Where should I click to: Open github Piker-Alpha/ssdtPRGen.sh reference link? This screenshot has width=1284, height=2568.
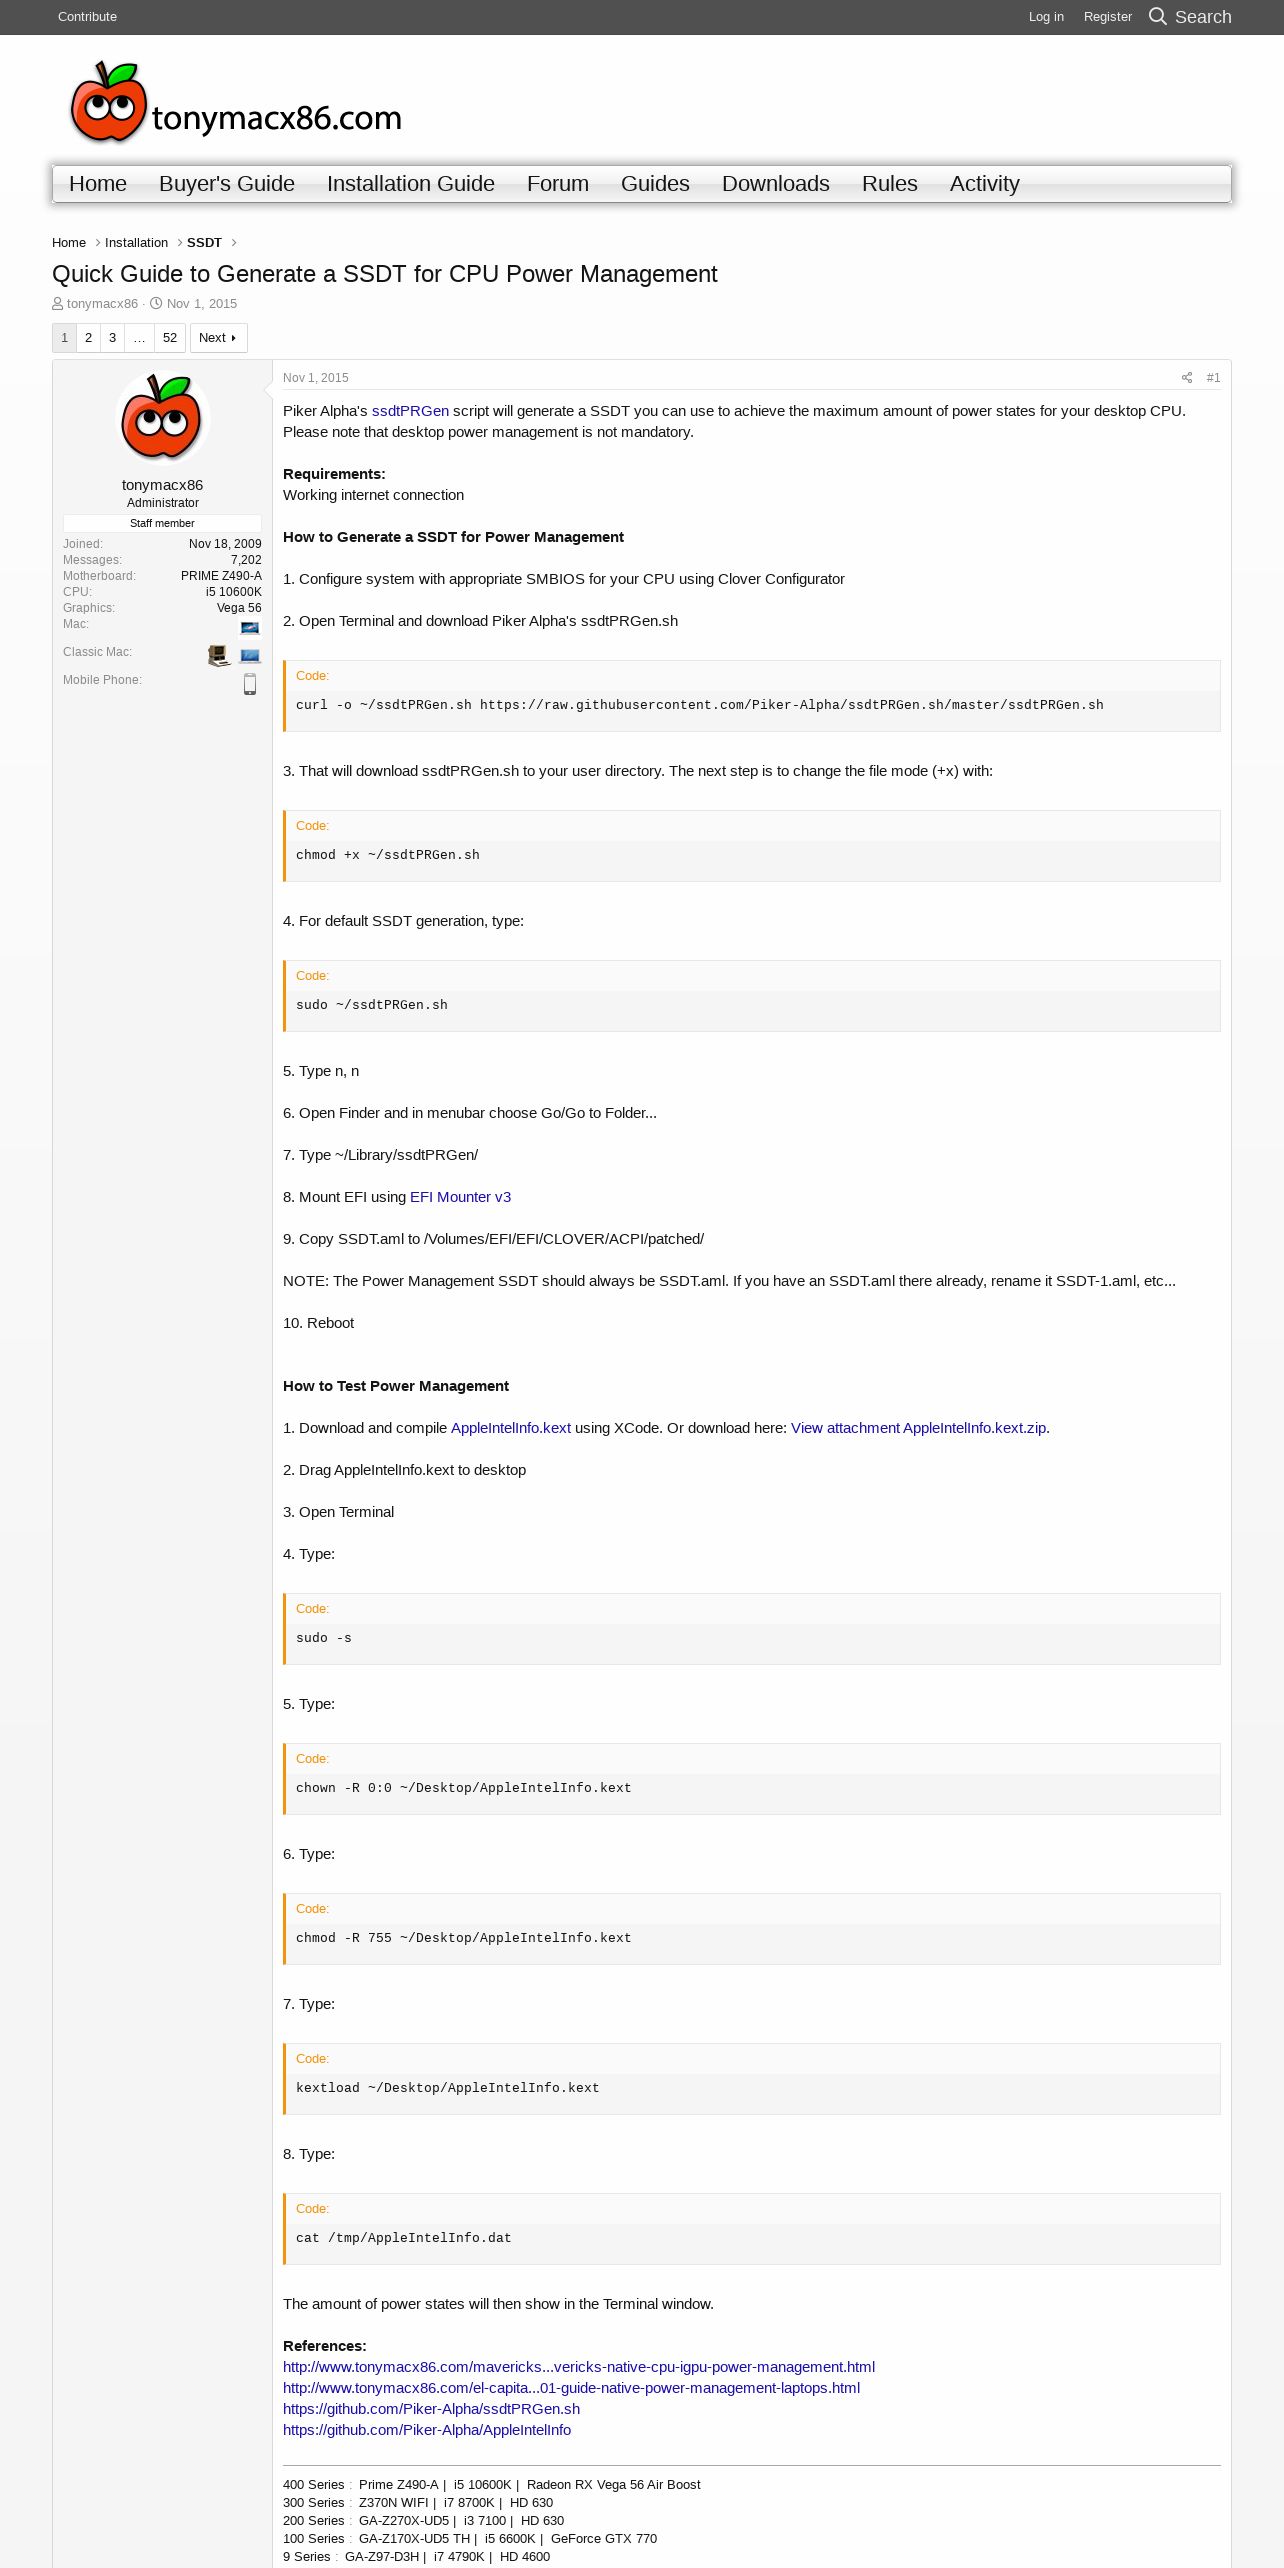[x=431, y=2409]
